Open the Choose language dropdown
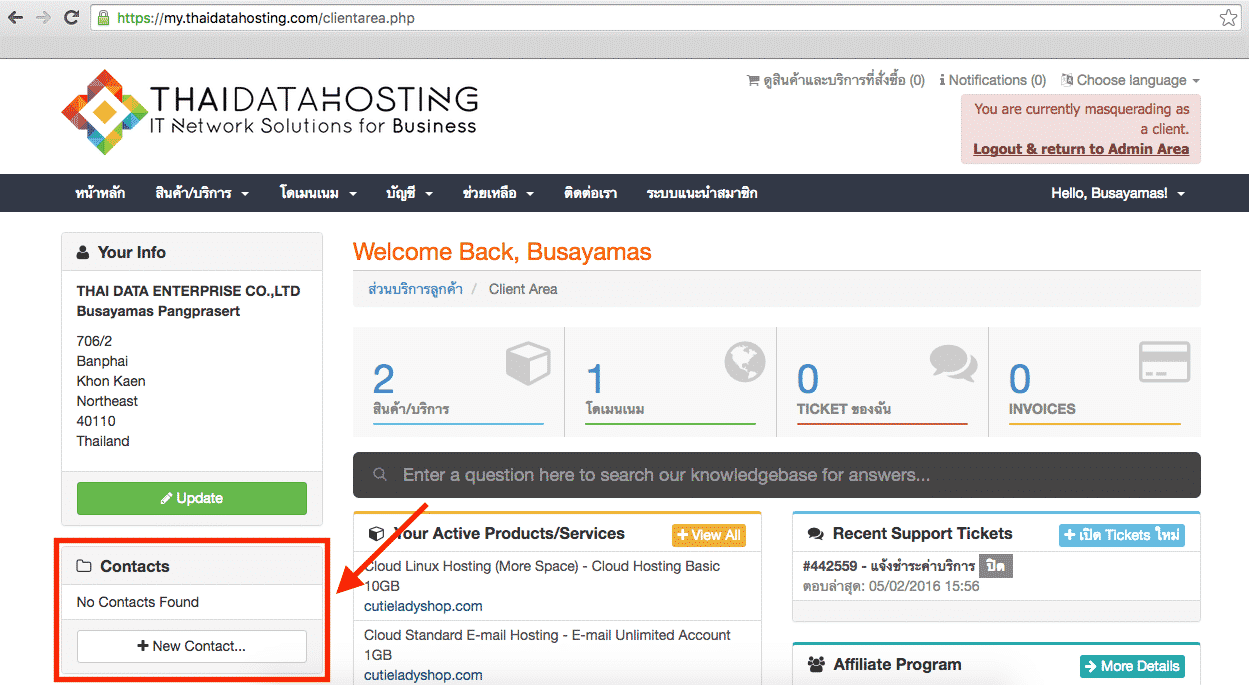1249x685 pixels. point(1130,80)
